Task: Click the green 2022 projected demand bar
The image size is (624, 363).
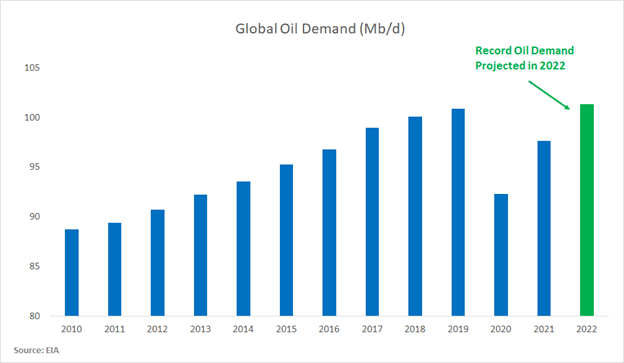Action: tap(587, 210)
